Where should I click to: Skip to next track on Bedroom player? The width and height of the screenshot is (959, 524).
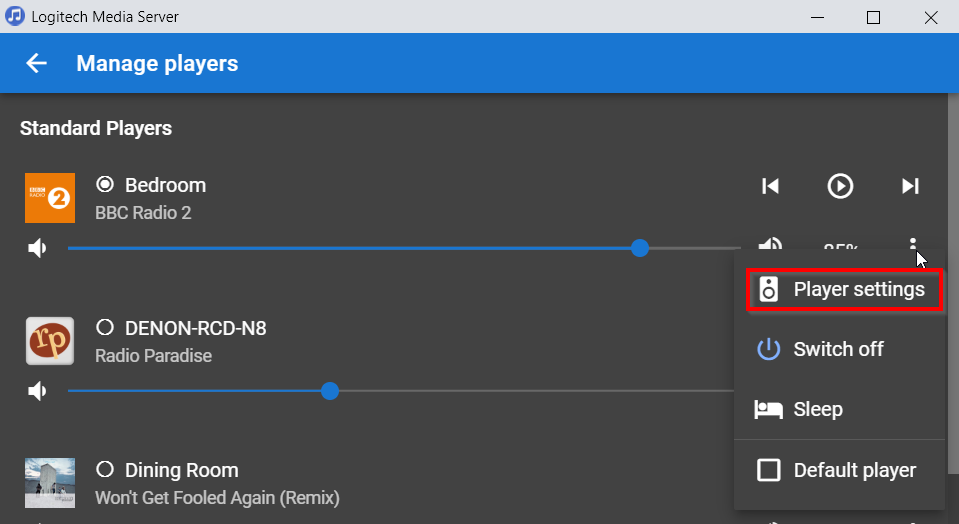click(910, 186)
